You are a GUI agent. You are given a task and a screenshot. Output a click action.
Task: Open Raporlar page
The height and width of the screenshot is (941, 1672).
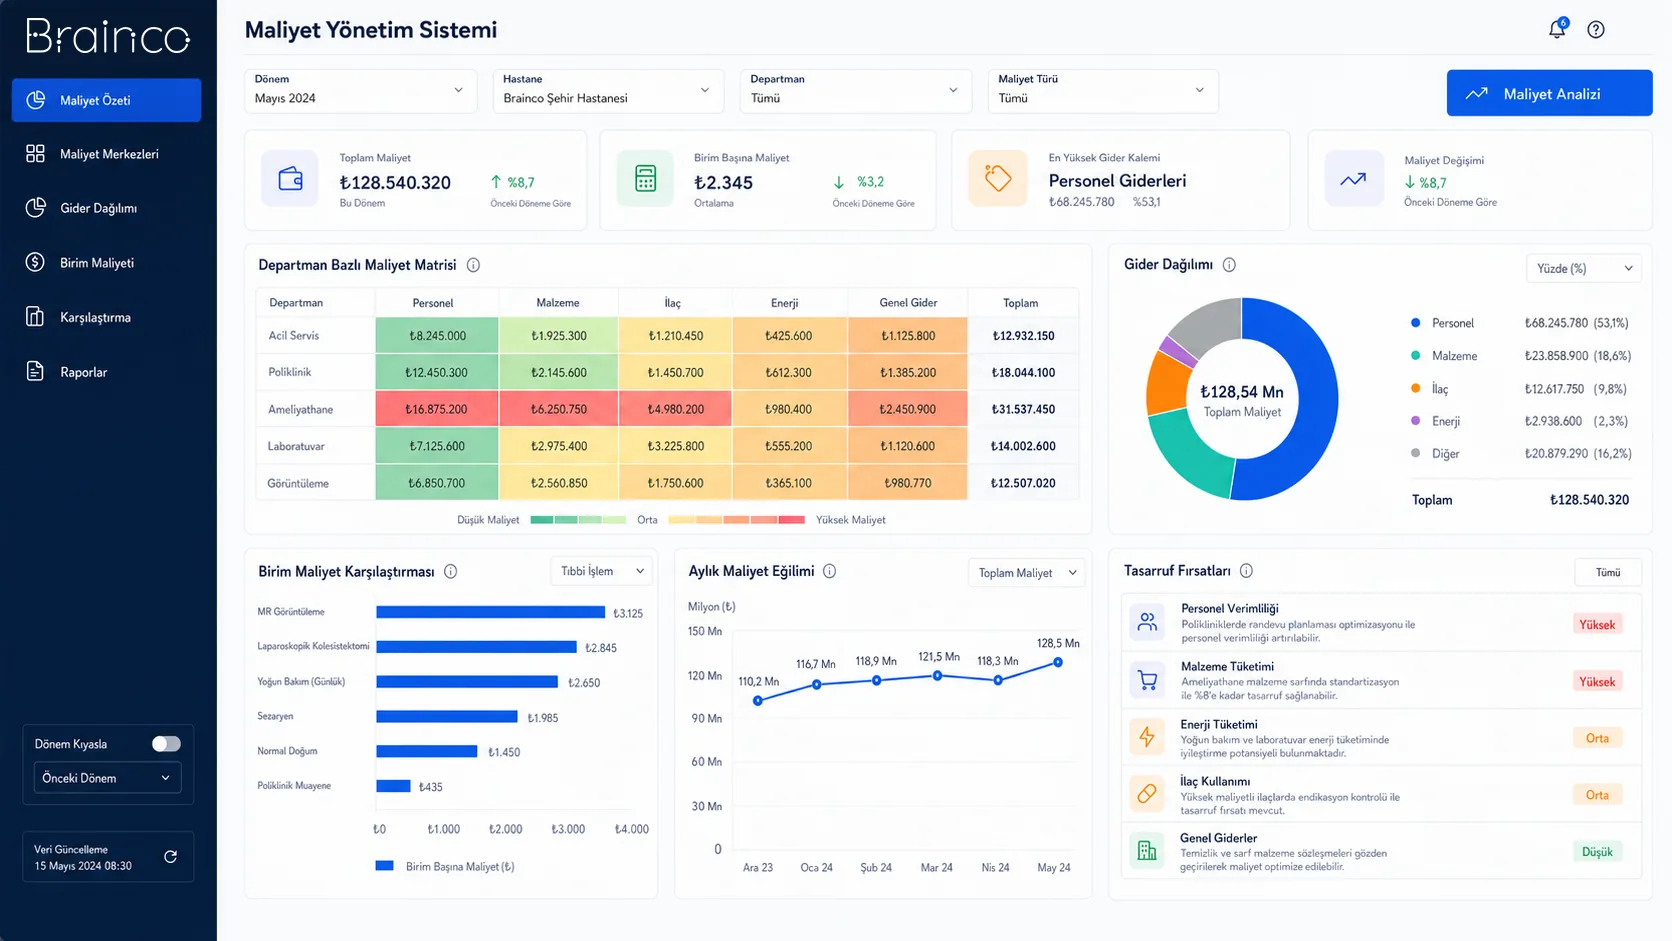pos(106,372)
